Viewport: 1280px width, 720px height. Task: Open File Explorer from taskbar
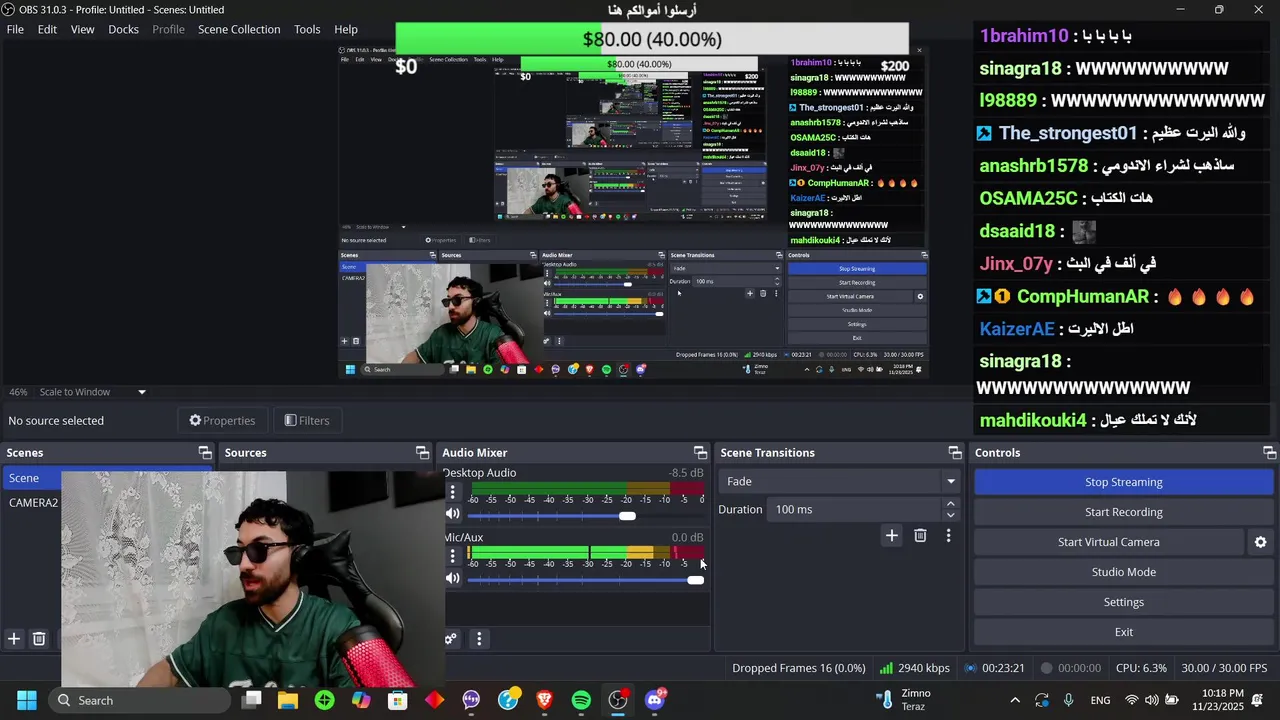click(288, 700)
